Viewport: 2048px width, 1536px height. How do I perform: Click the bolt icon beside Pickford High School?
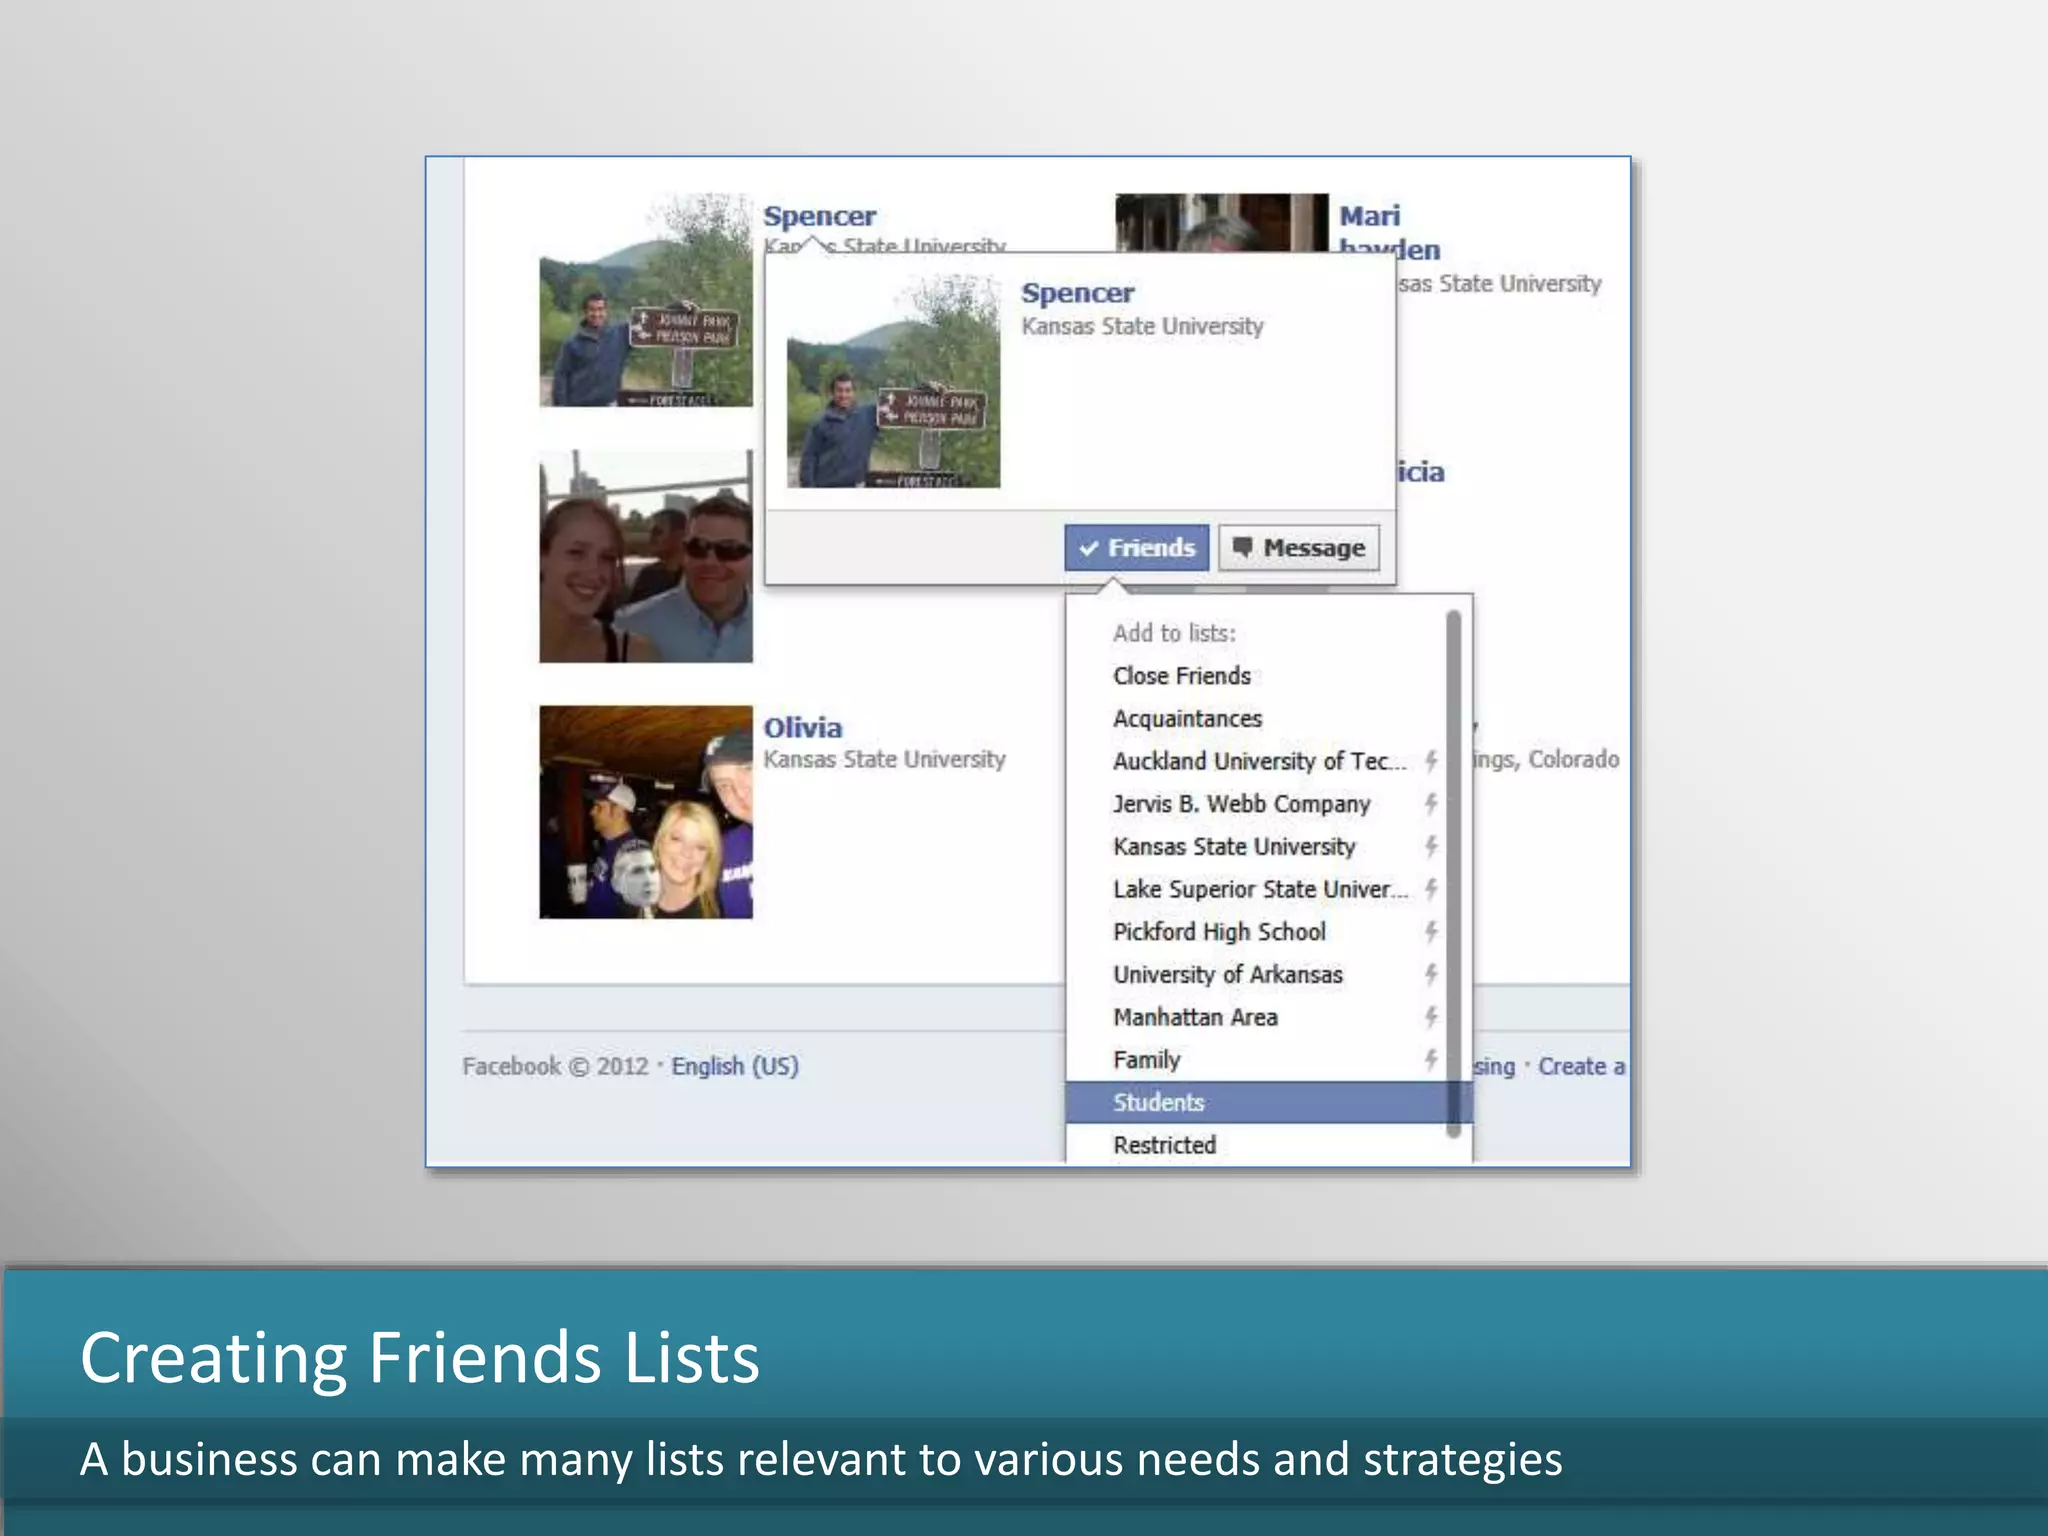click(x=1431, y=932)
